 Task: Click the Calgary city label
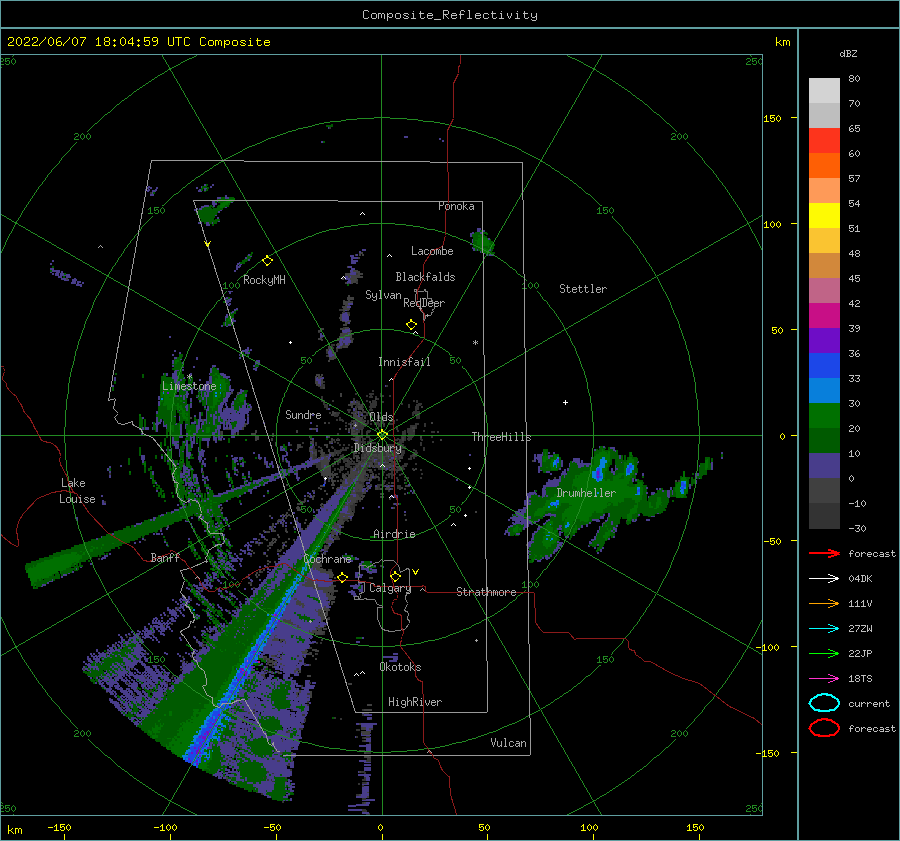tap(390, 588)
